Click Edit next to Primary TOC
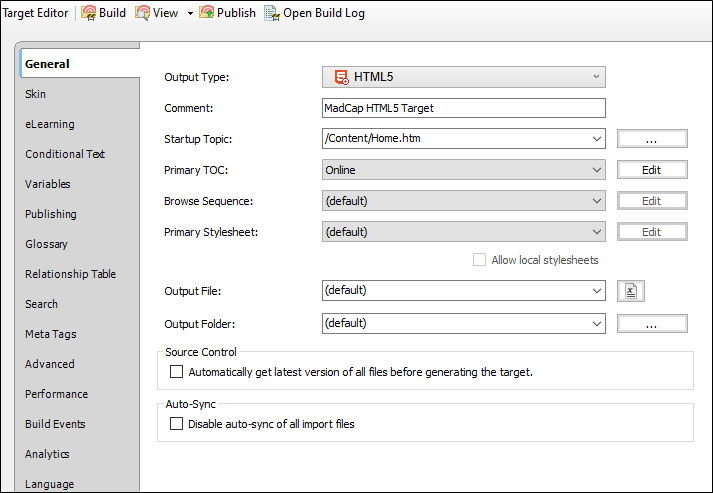 (x=652, y=170)
